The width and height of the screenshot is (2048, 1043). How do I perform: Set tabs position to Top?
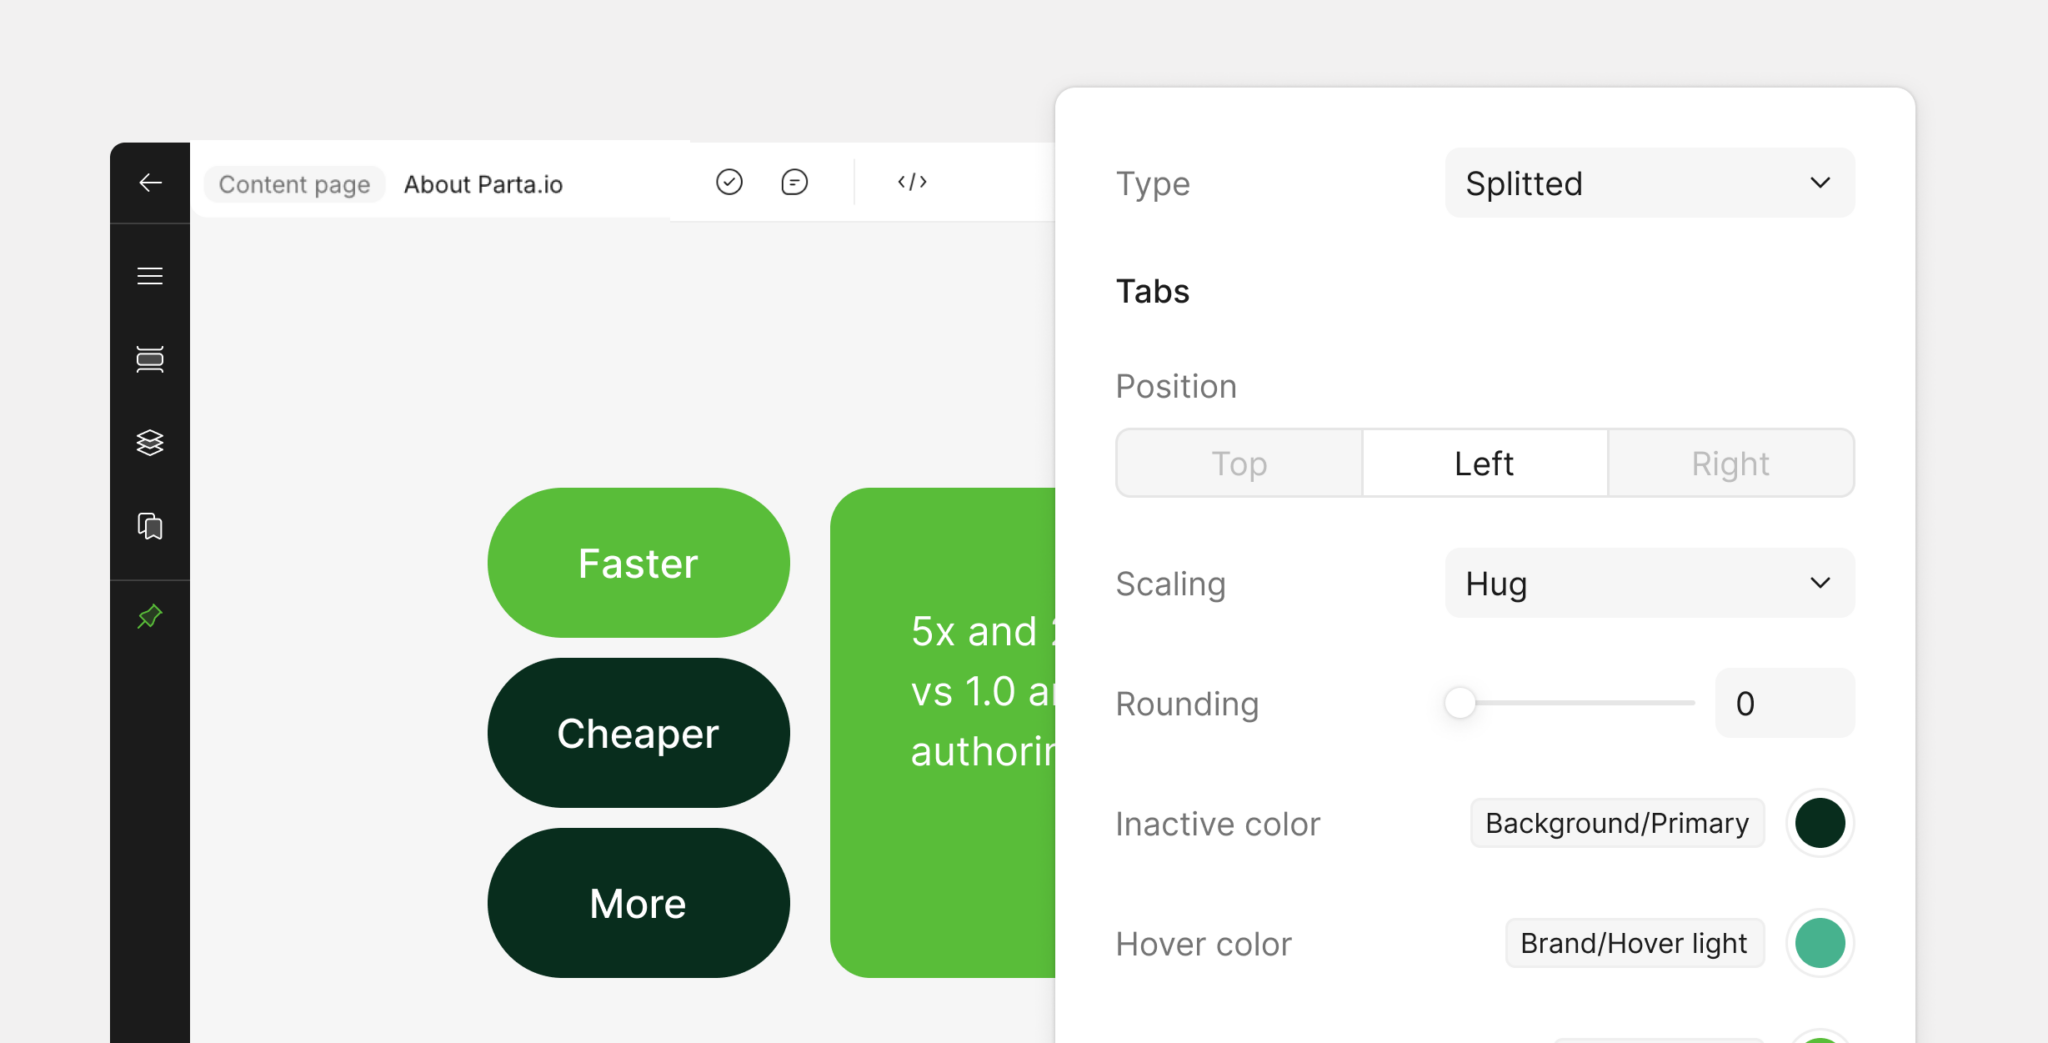[x=1239, y=463]
